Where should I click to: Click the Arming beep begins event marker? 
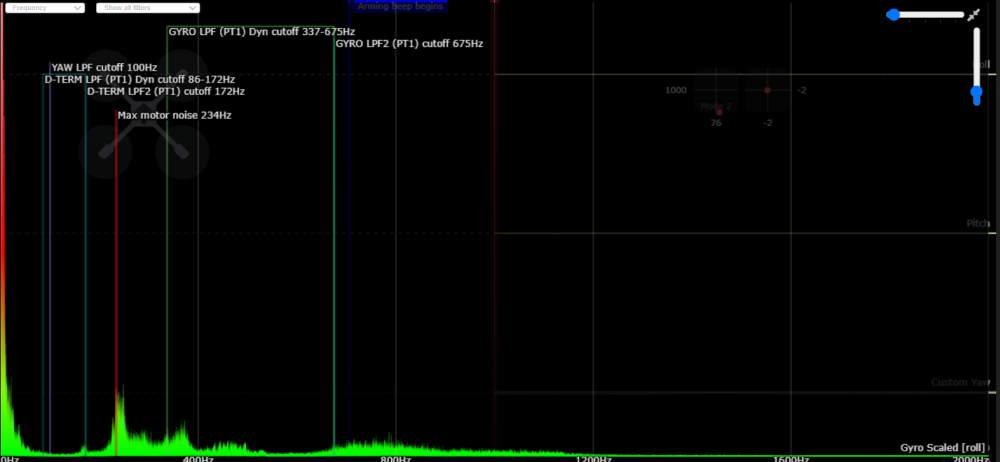401,5
